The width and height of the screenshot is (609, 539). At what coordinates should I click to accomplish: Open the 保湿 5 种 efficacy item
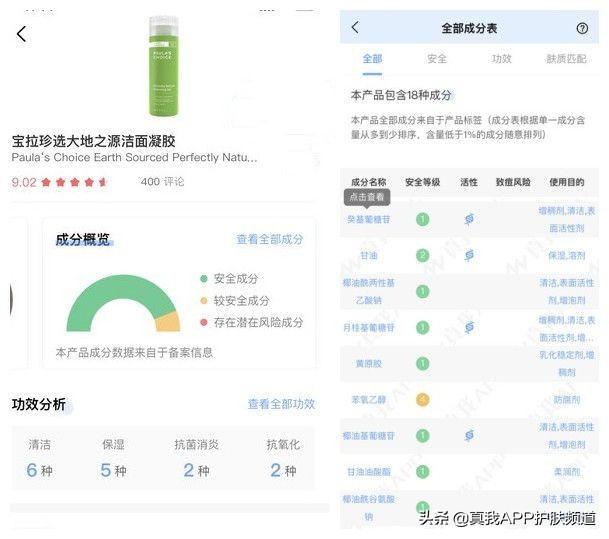point(113,458)
